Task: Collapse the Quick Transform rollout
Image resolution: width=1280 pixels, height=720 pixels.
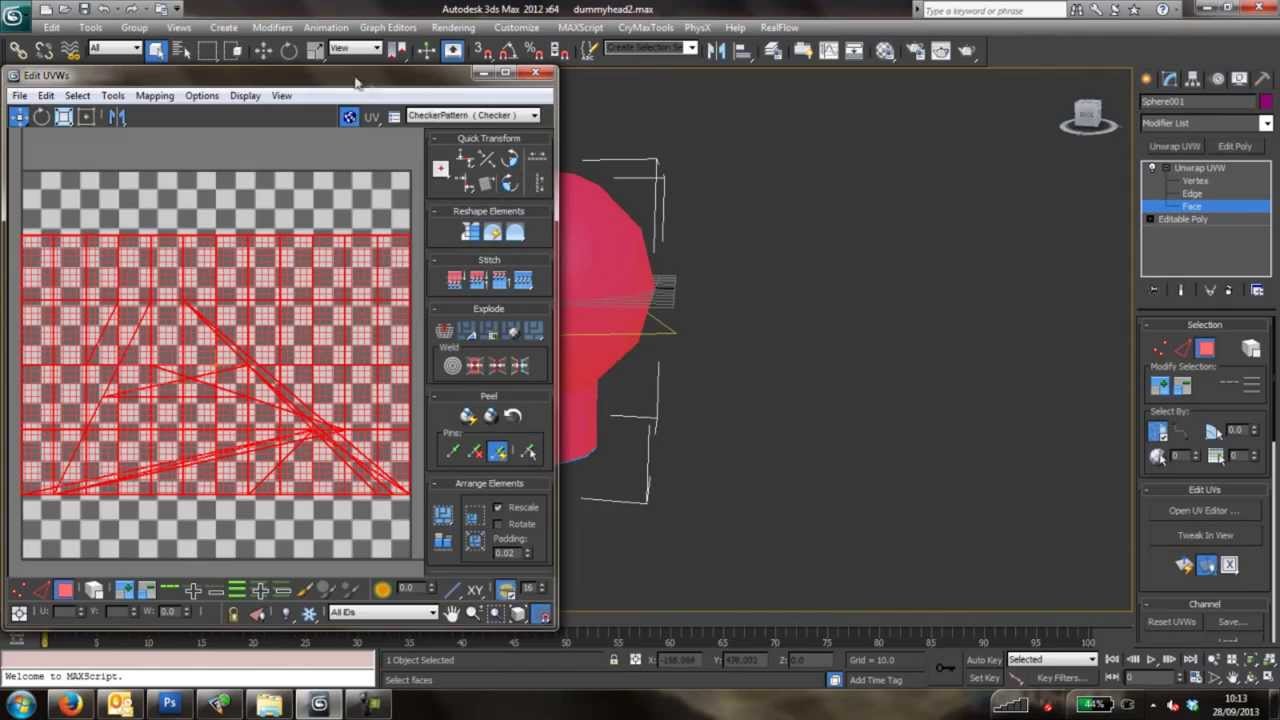Action: tap(434, 139)
